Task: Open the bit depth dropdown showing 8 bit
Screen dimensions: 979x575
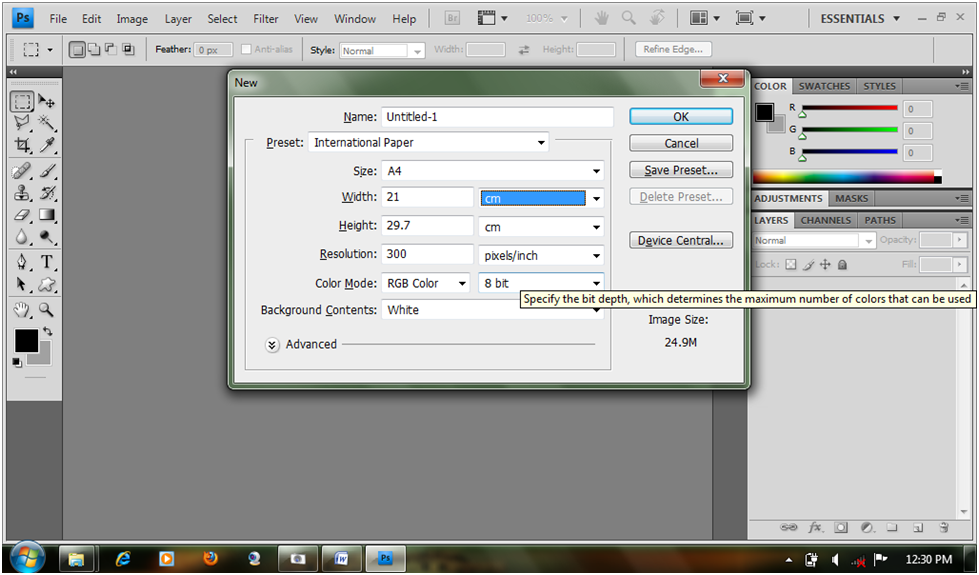Action: pyautogui.click(x=541, y=283)
